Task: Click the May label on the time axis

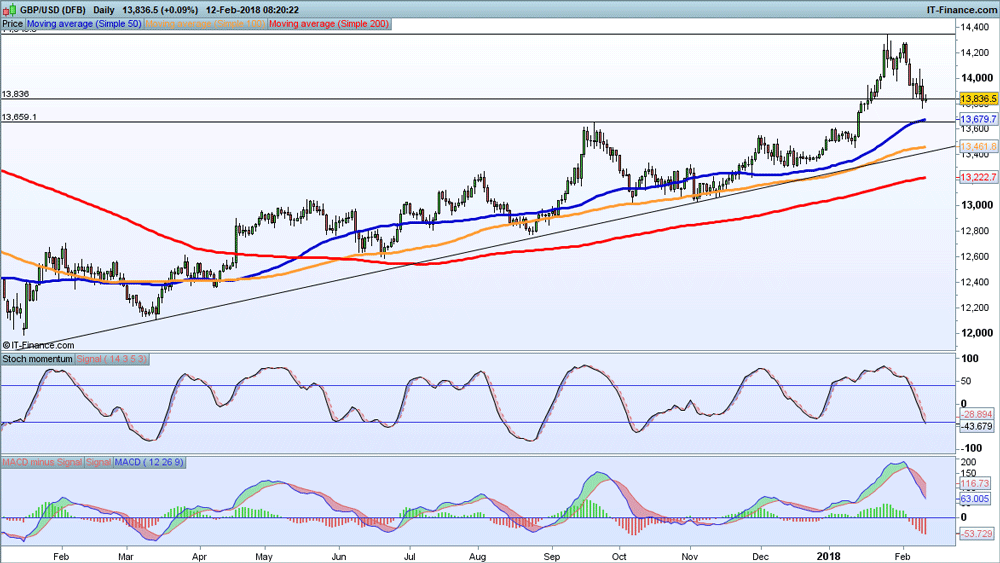Action: click(264, 556)
